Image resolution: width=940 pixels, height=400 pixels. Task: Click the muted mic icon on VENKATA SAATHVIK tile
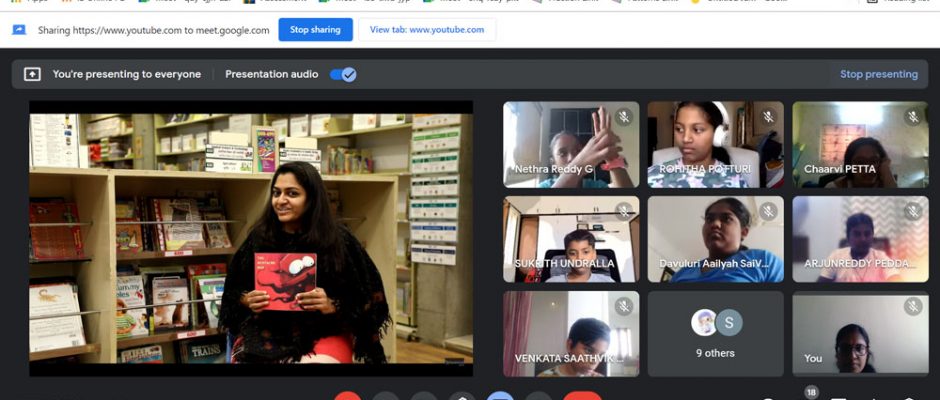(623, 306)
